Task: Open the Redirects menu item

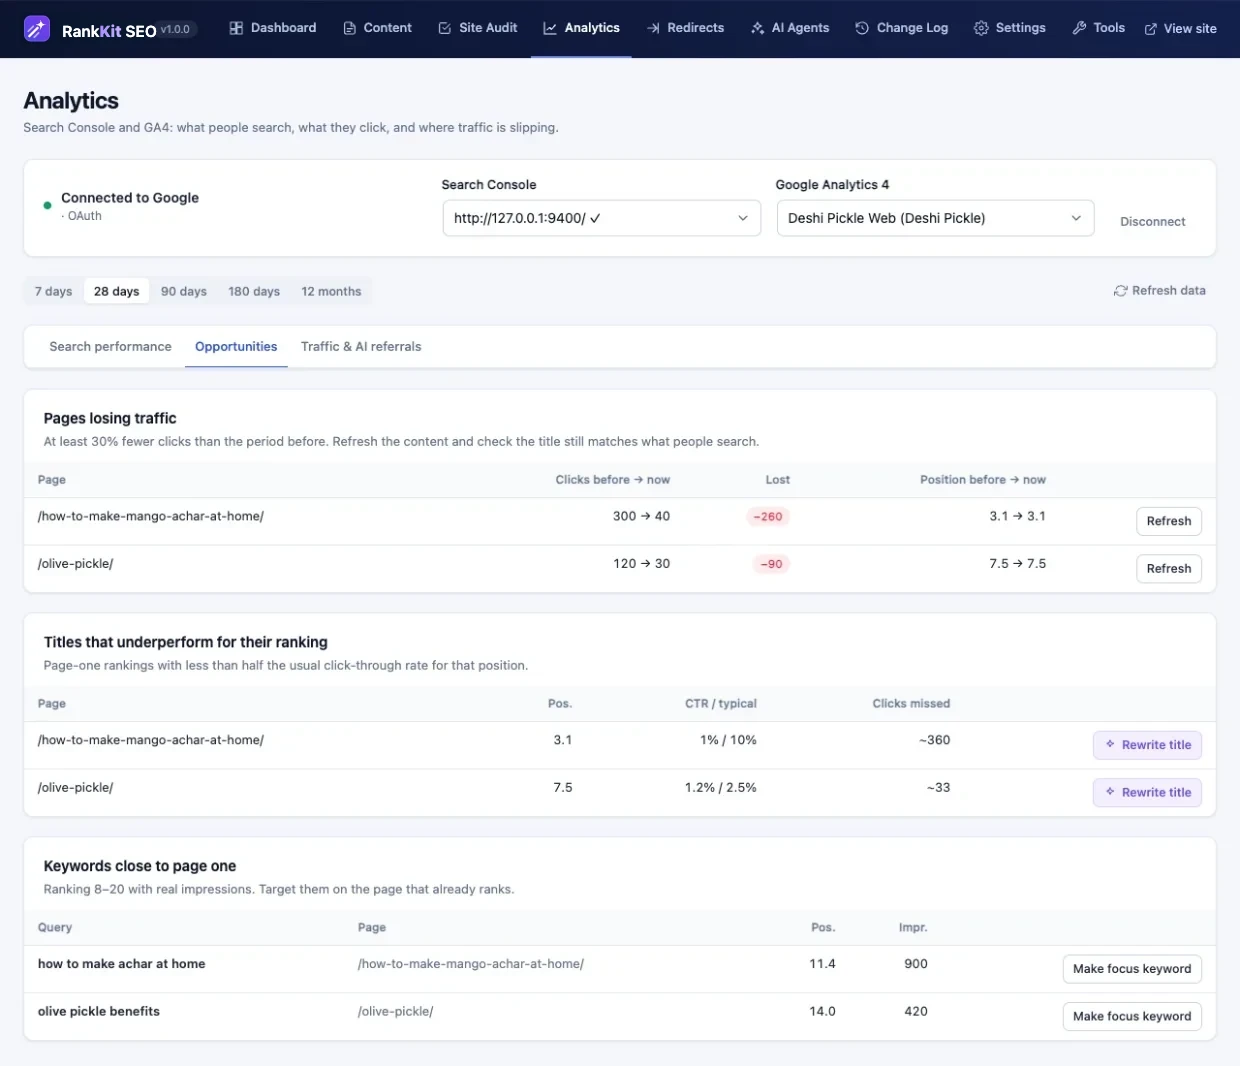Action: (685, 28)
